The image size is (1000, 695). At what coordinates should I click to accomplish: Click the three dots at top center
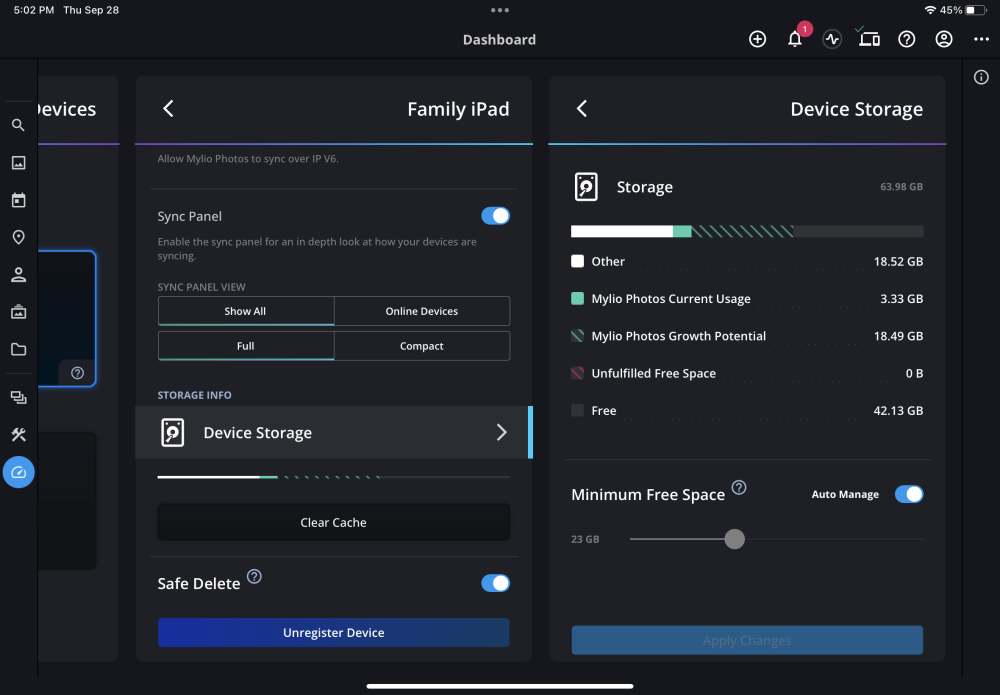[499, 10]
